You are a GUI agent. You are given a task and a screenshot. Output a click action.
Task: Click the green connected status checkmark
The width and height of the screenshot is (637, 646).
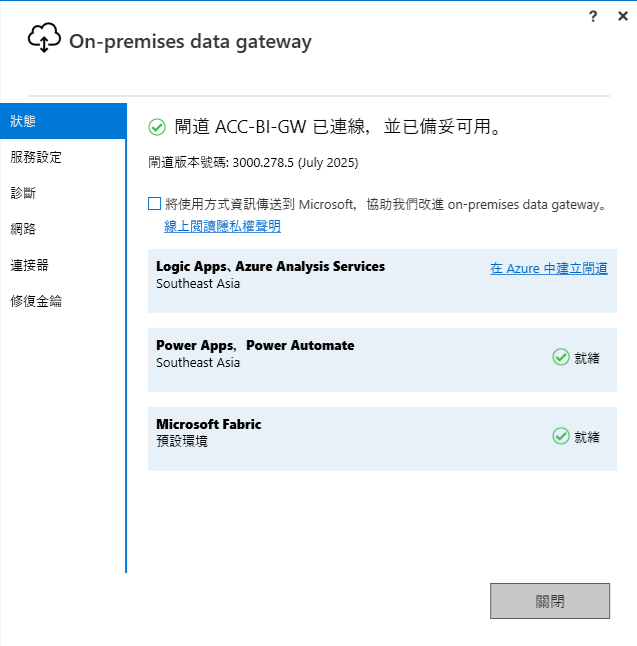click(156, 127)
